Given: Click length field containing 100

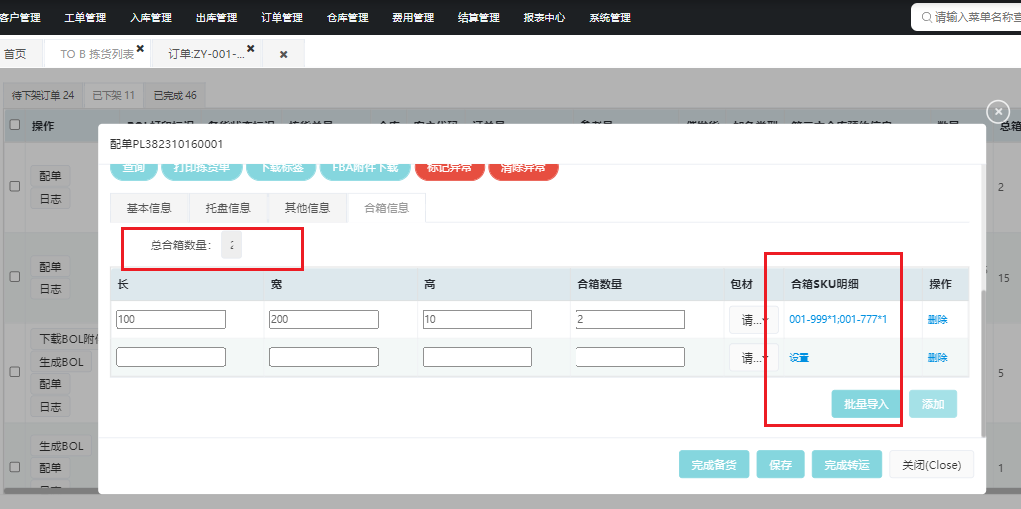Looking at the screenshot, I should point(171,320).
